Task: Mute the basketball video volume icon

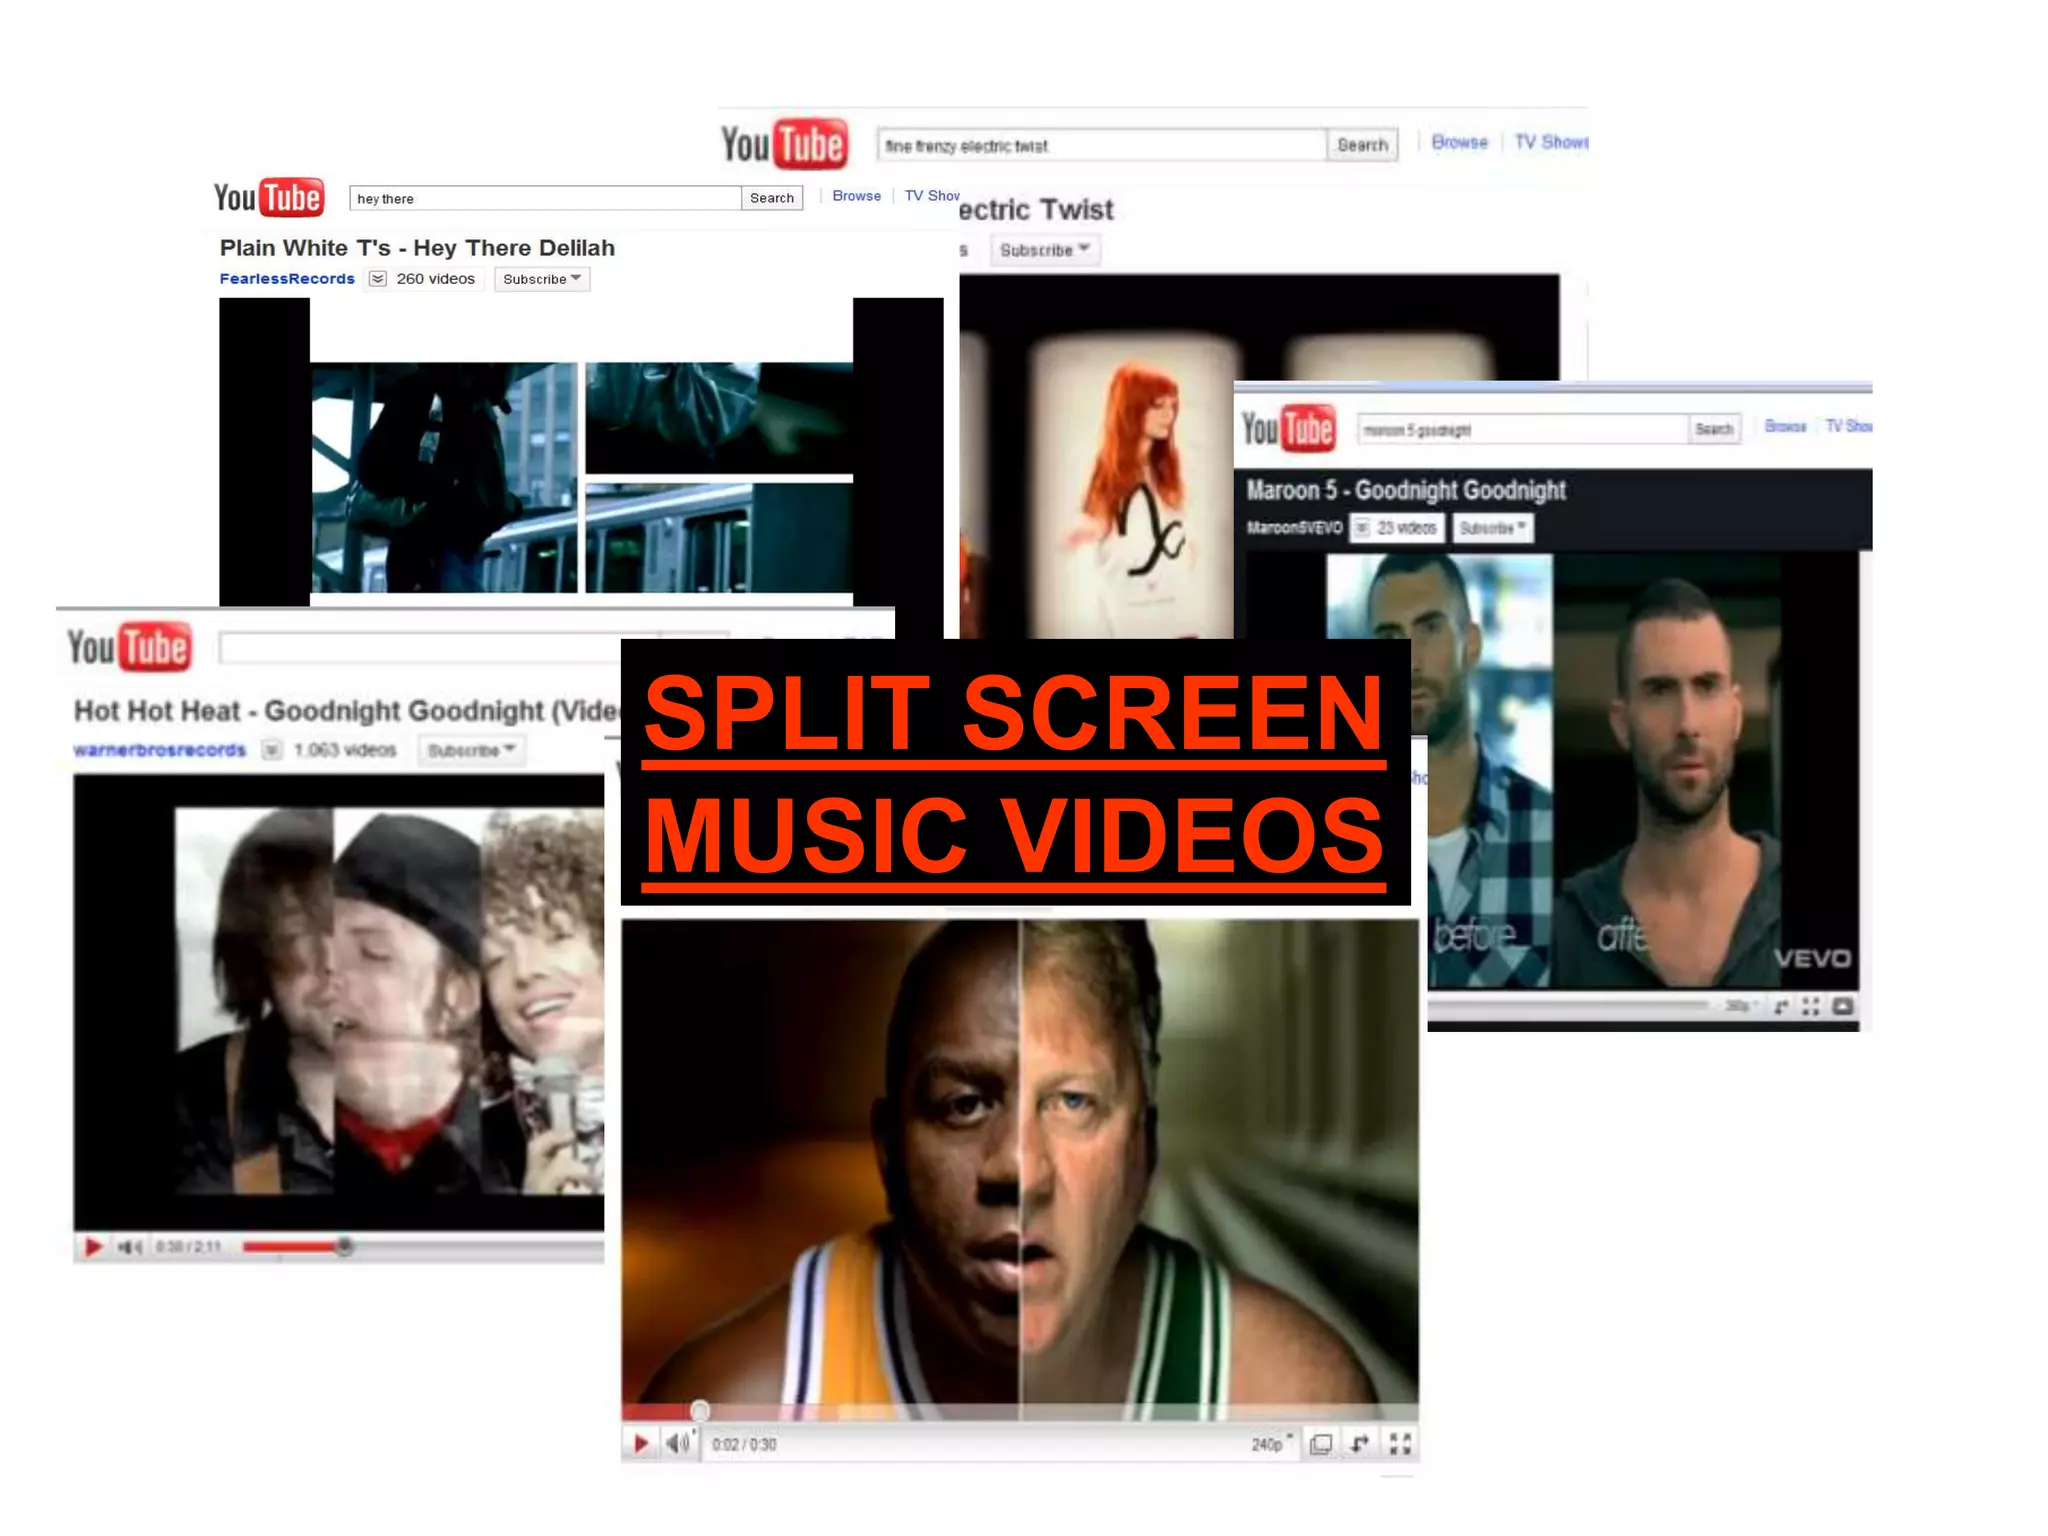Action: [679, 1443]
